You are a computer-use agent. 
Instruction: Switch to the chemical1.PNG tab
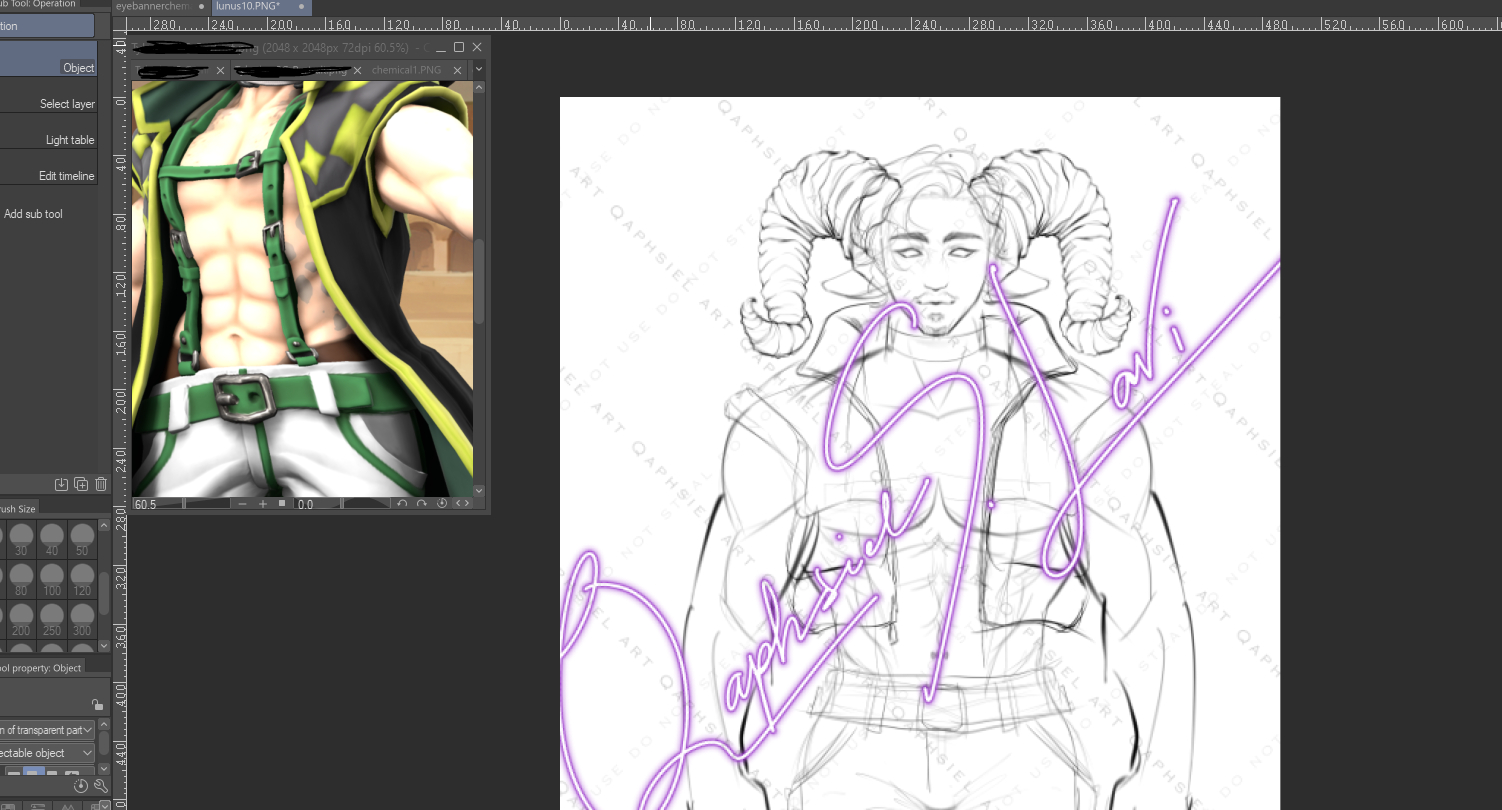(x=406, y=70)
